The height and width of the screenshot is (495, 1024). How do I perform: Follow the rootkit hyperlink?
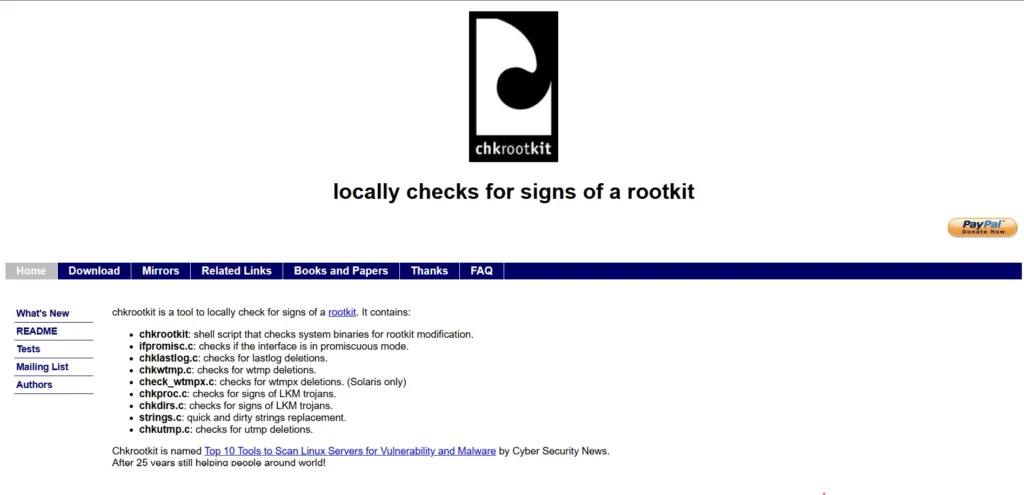coord(342,312)
